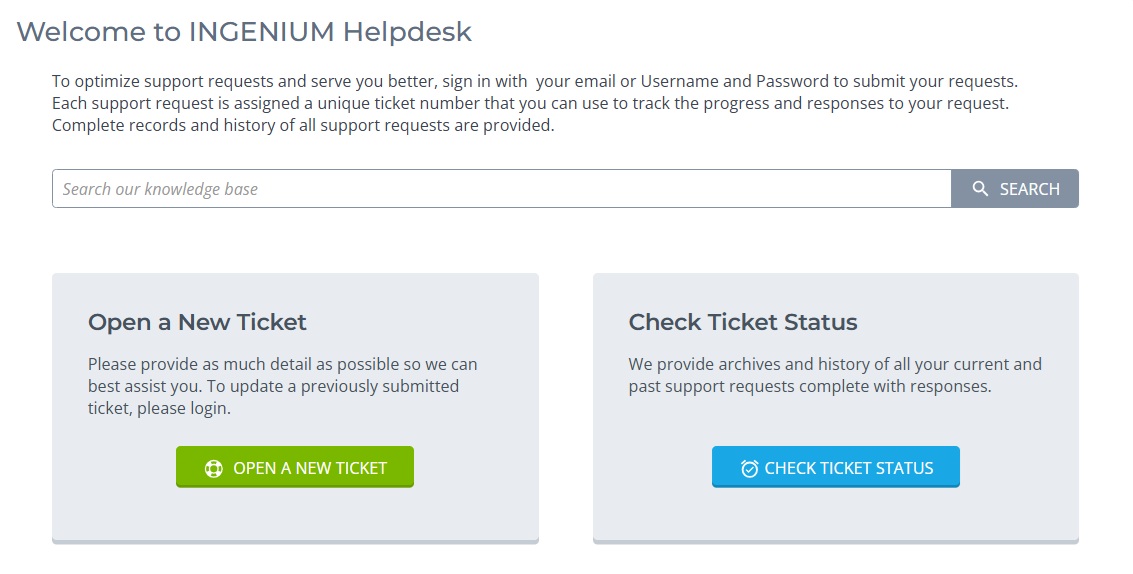Hit the blue CHECK TICKET STATUS button

(x=836, y=467)
